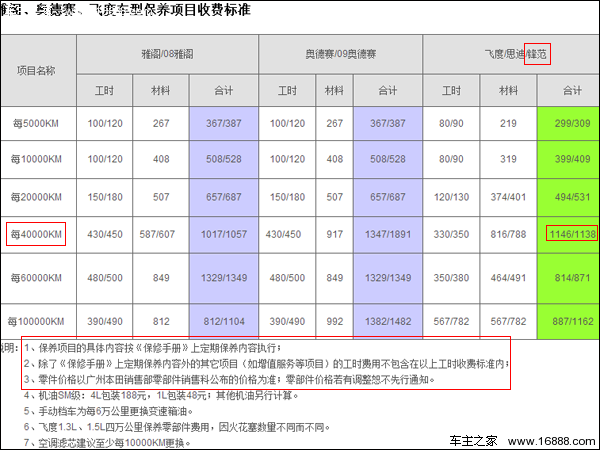This screenshot has width=600, height=450.
Task: Click the purple 1382/1482 total cell
Action: click(387, 321)
